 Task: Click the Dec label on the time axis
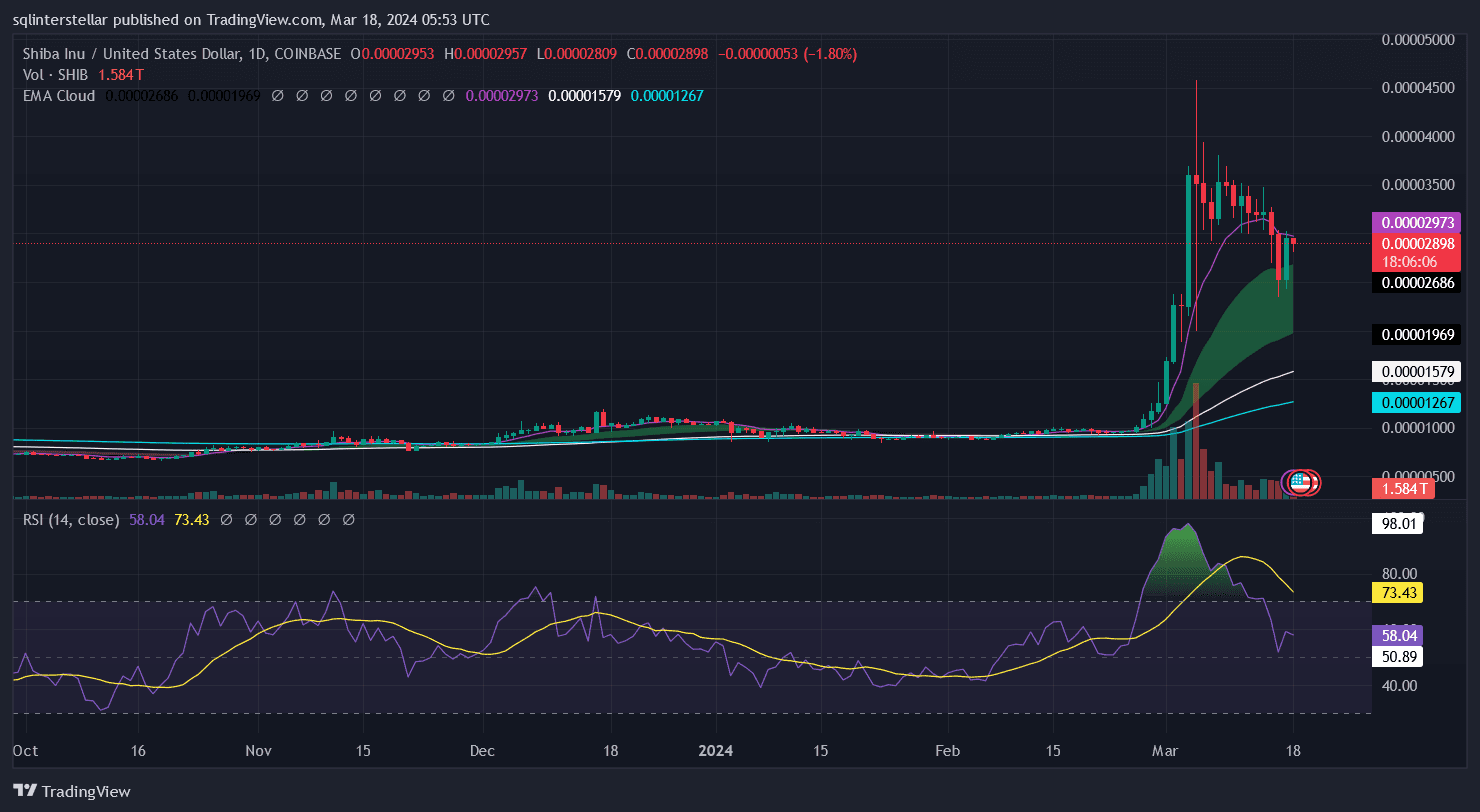(482, 750)
